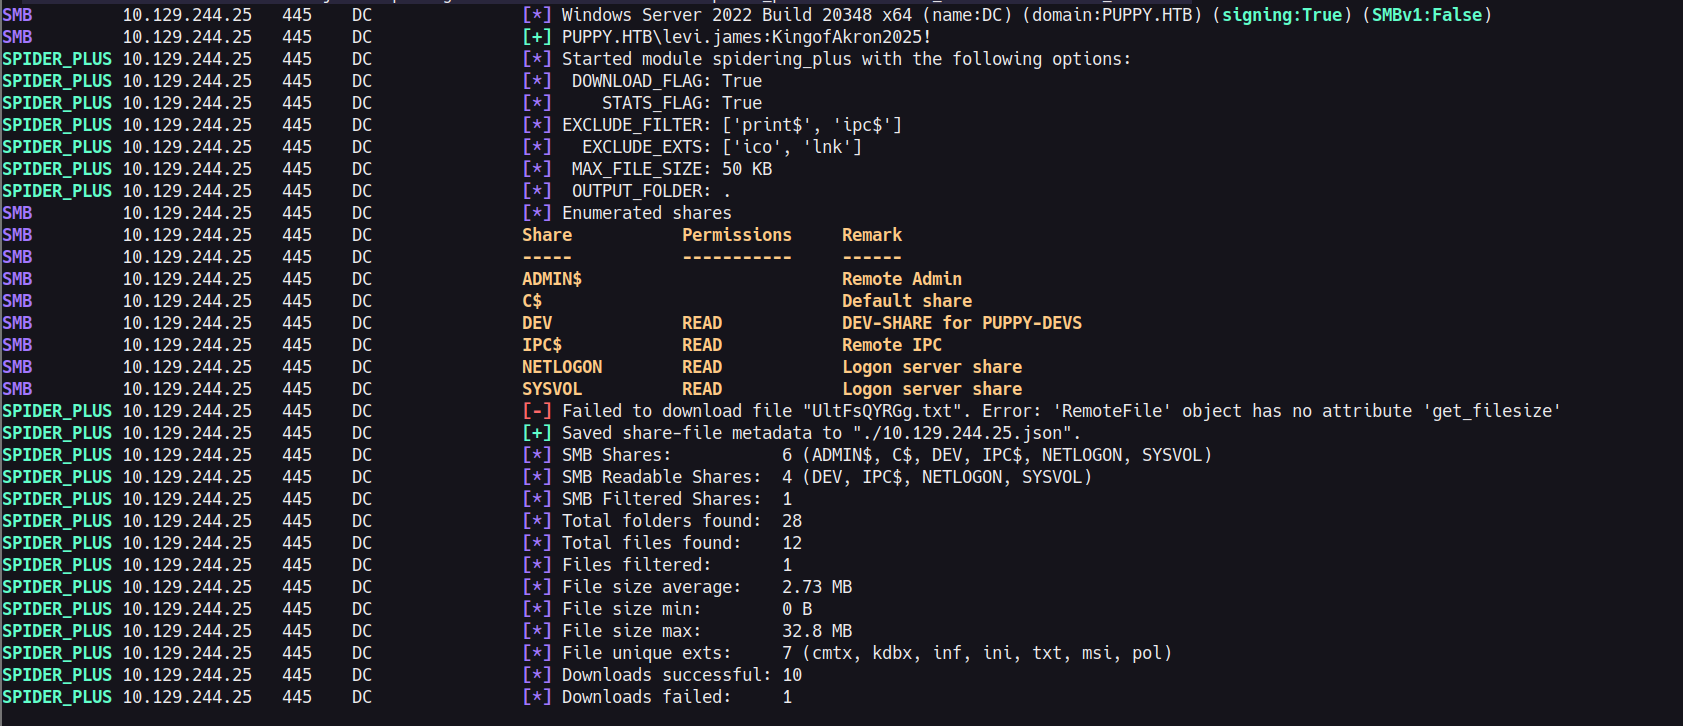Click the 'Enumerated shares' text
Screen dimensions: 1683x726
coord(647,213)
